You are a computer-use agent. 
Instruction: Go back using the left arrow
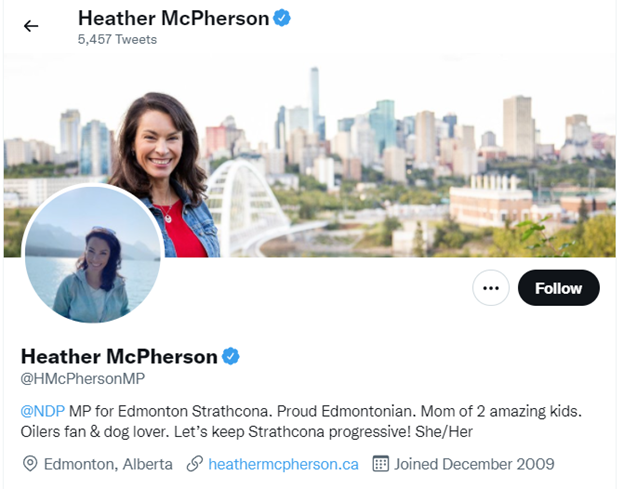pyautogui.click(x=31, y=26)
